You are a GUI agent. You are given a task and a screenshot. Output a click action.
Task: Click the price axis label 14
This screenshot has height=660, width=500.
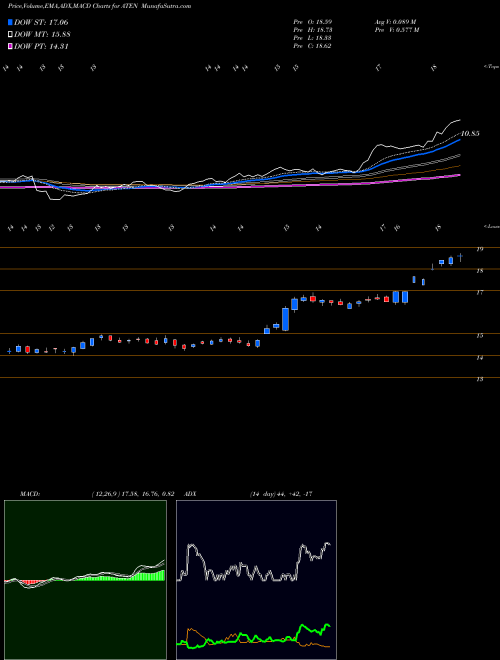[x=479, y=357]
